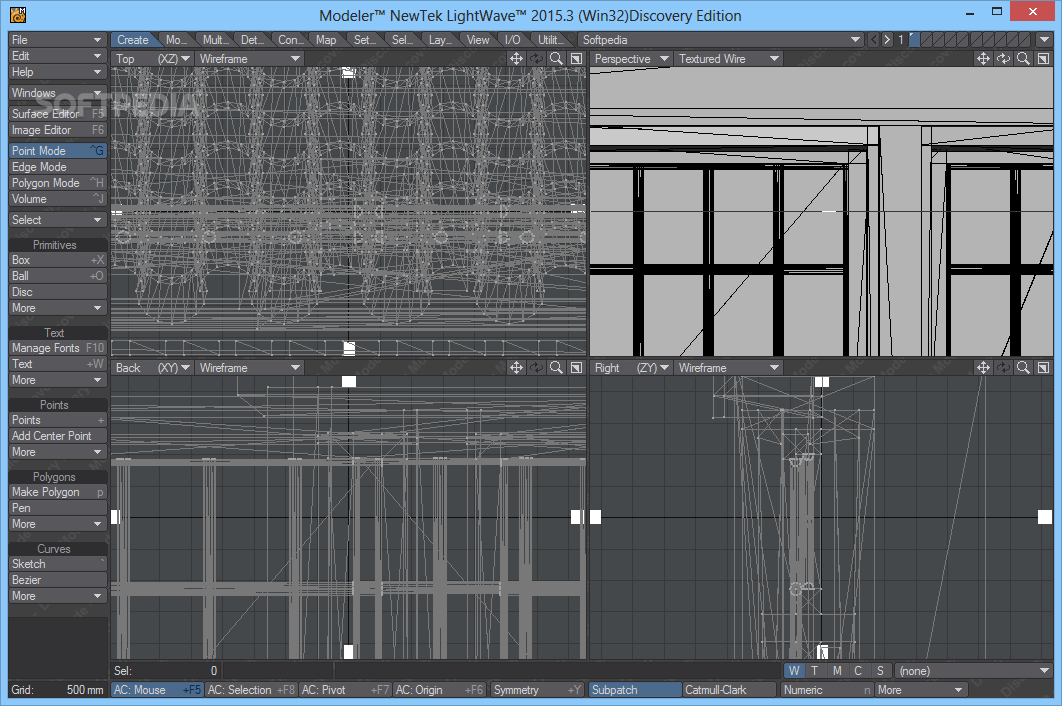This screenshot has width=1062, height=706.
Task: Rotate the Perspective viewport
Action: pyautogui.click(x=1004, y=59)
